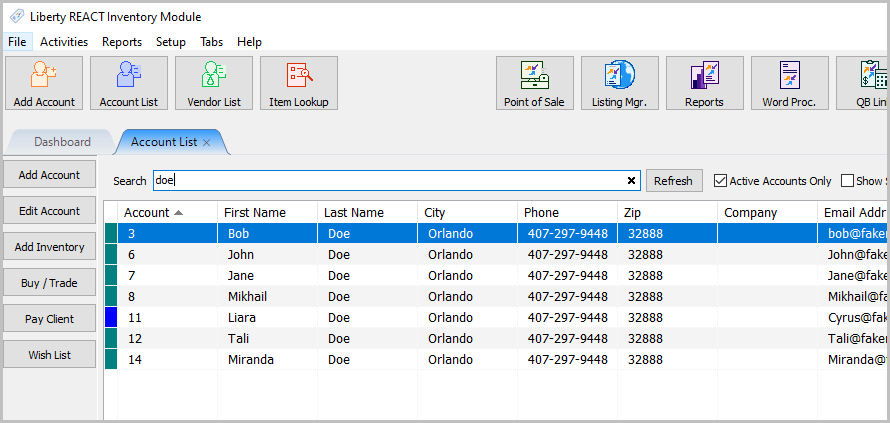Sort by the Company column header
Image resolution: width=890 pixels, height=423 pixels.
pos(767,213)
